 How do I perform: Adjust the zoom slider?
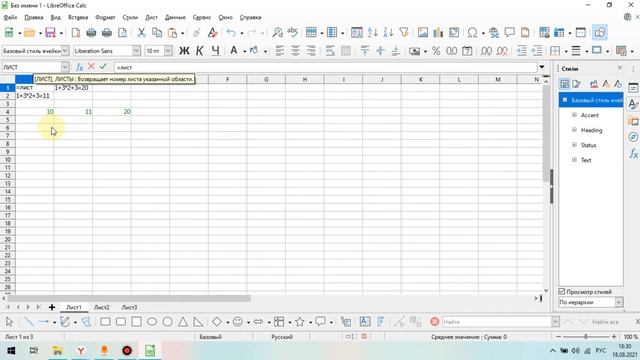[x=586, y=337]
